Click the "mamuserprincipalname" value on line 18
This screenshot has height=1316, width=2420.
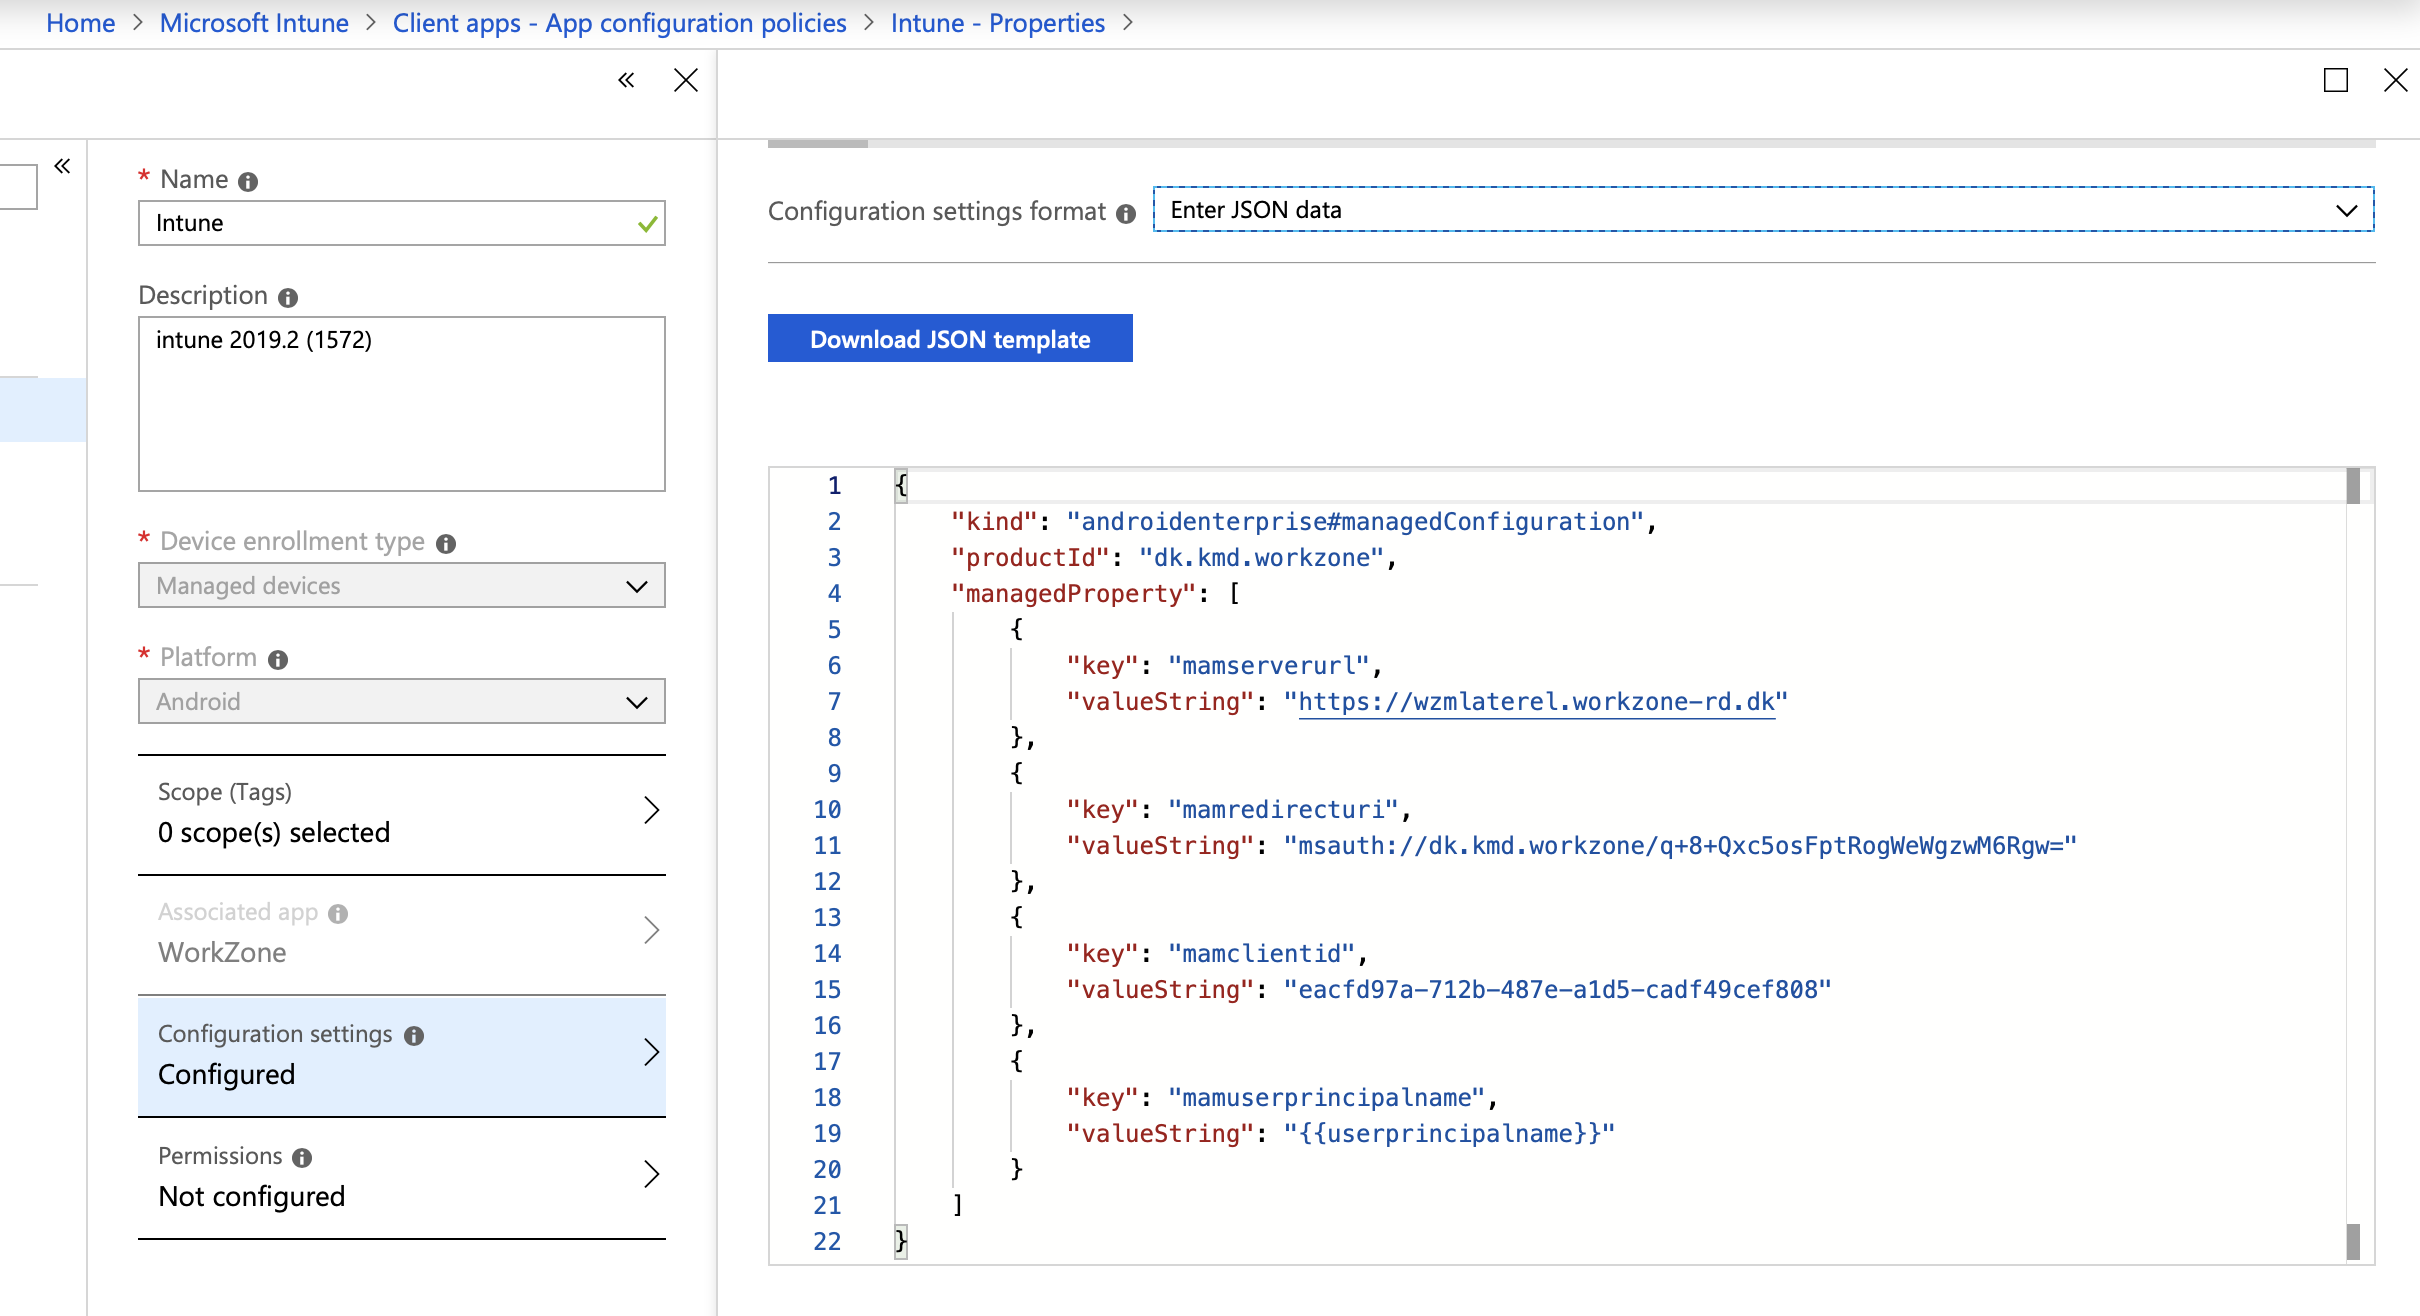(1327, 1098)
